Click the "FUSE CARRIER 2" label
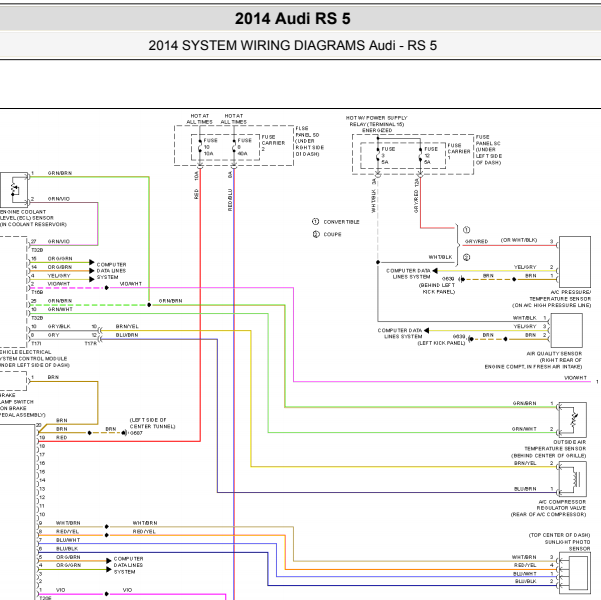601x600 pixels. click(273, 143)
